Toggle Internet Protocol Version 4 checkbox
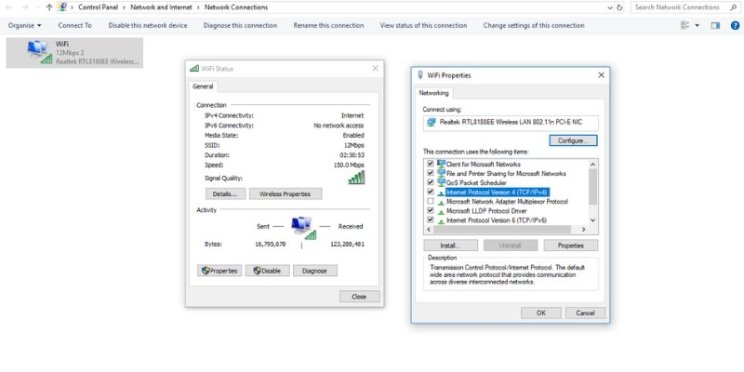Screen dimensions: 744x372 (431, 192)
